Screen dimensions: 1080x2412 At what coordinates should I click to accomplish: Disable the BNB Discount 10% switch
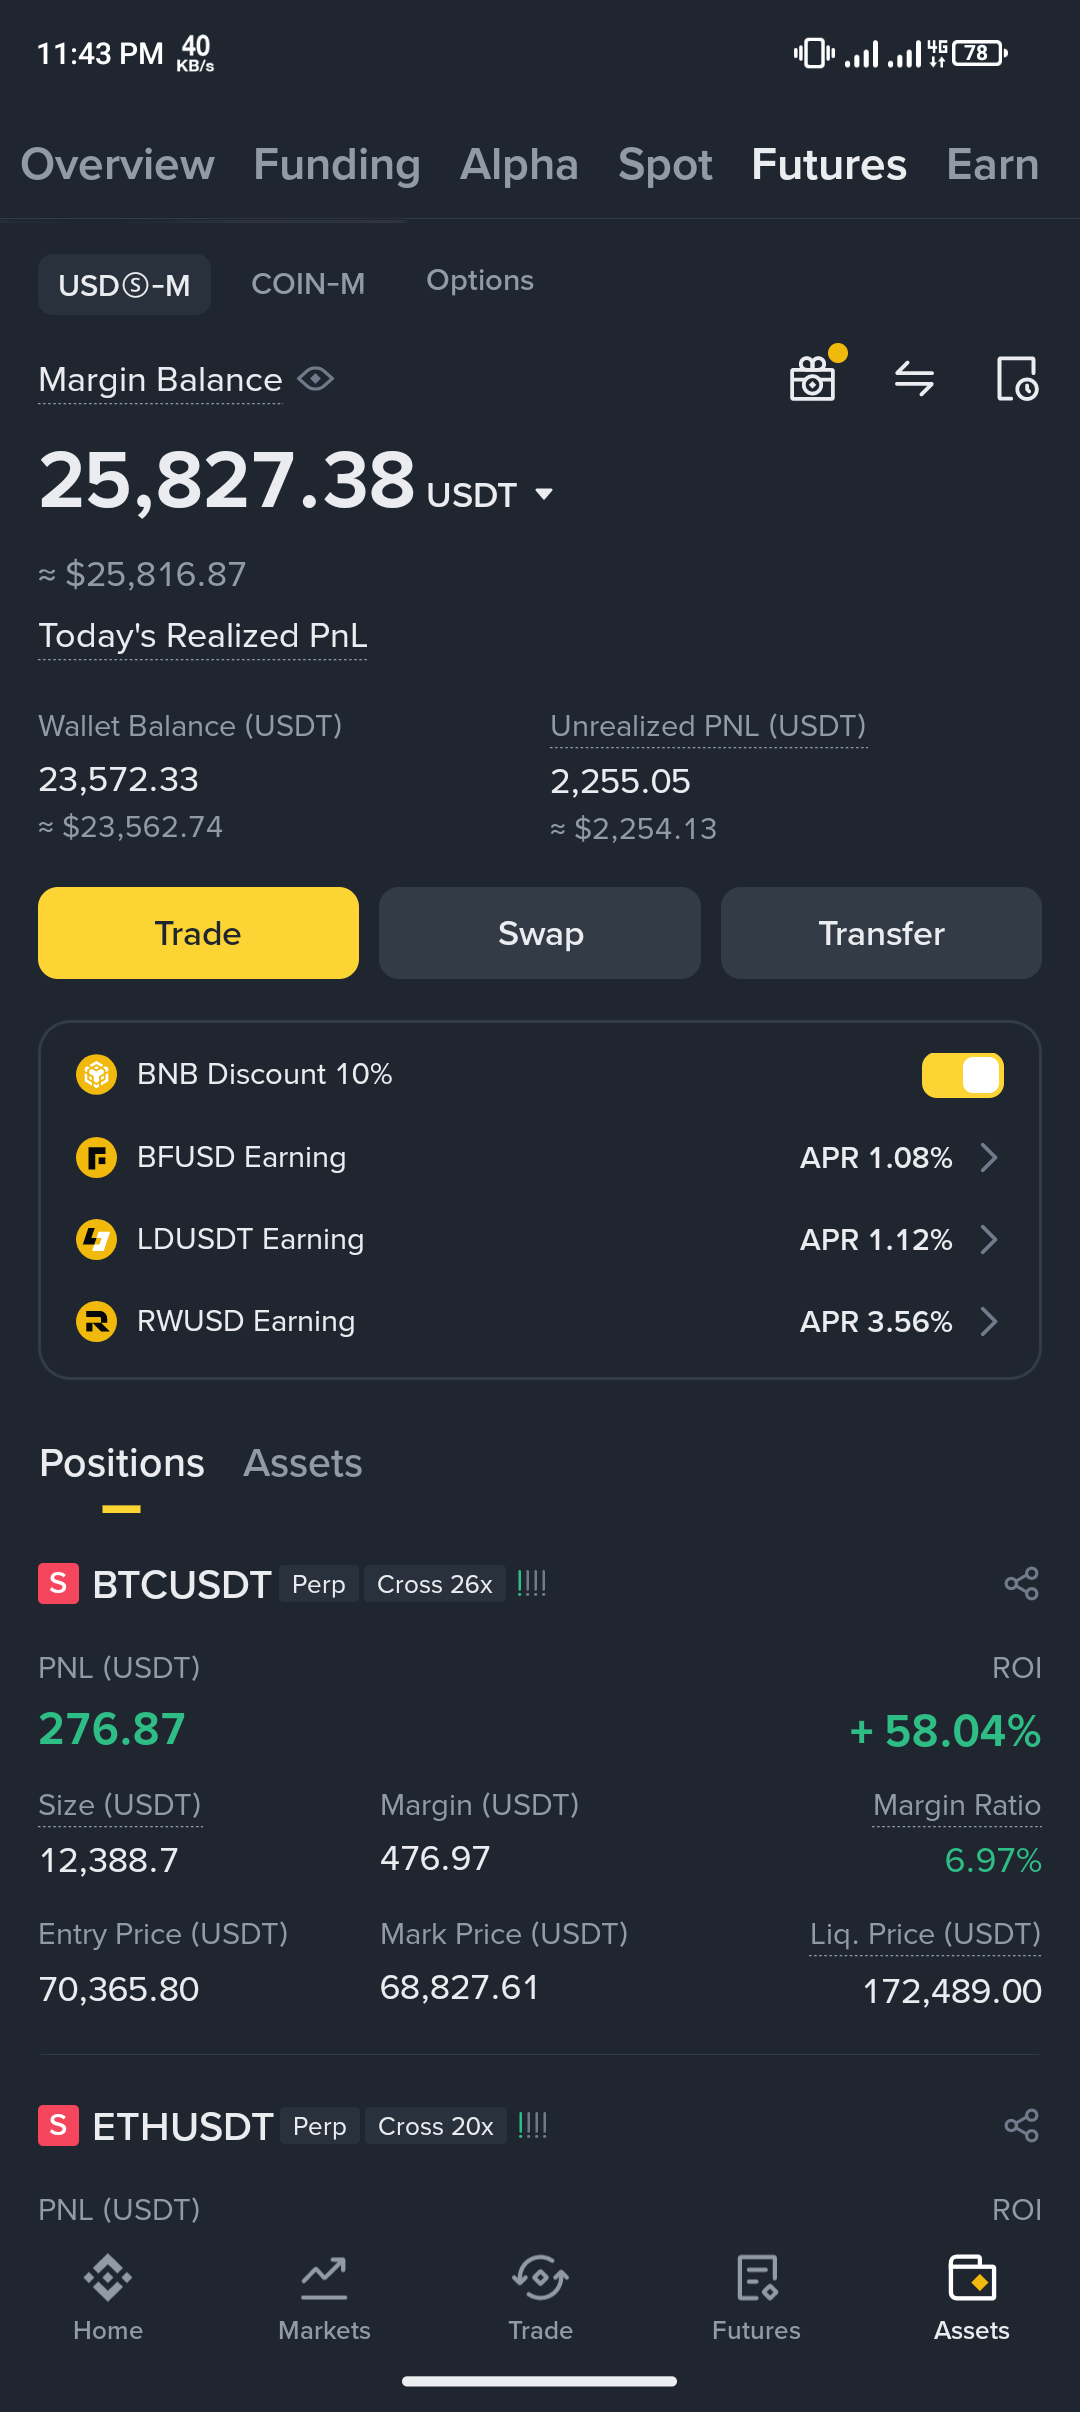point(962,1075)
